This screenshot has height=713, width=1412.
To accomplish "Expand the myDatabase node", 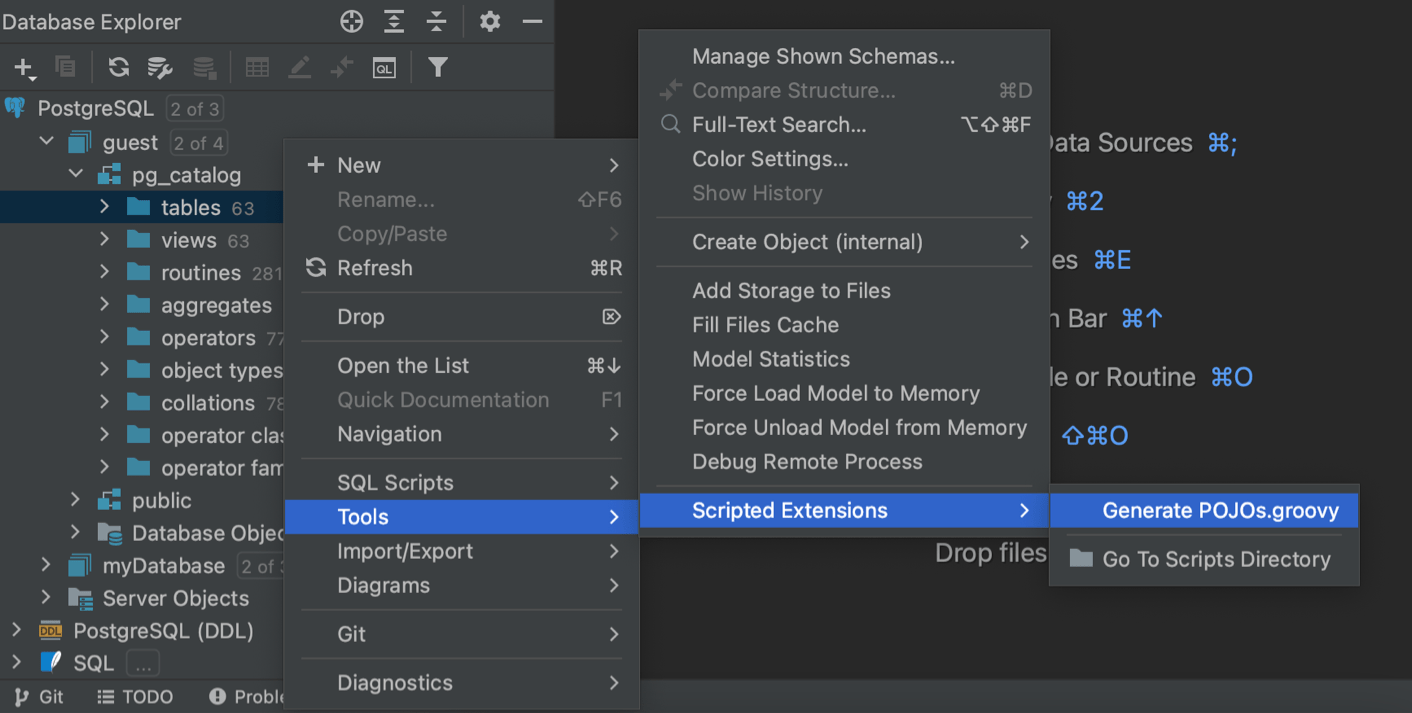I will 46,566.
